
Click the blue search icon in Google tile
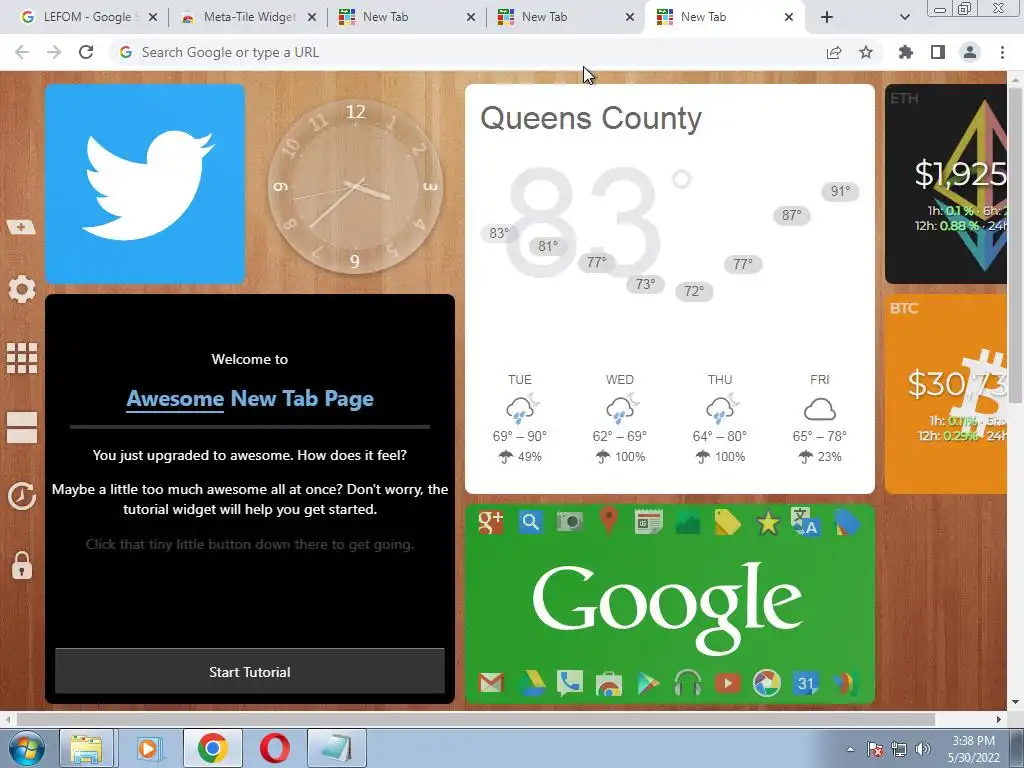(x=530, y=522)
